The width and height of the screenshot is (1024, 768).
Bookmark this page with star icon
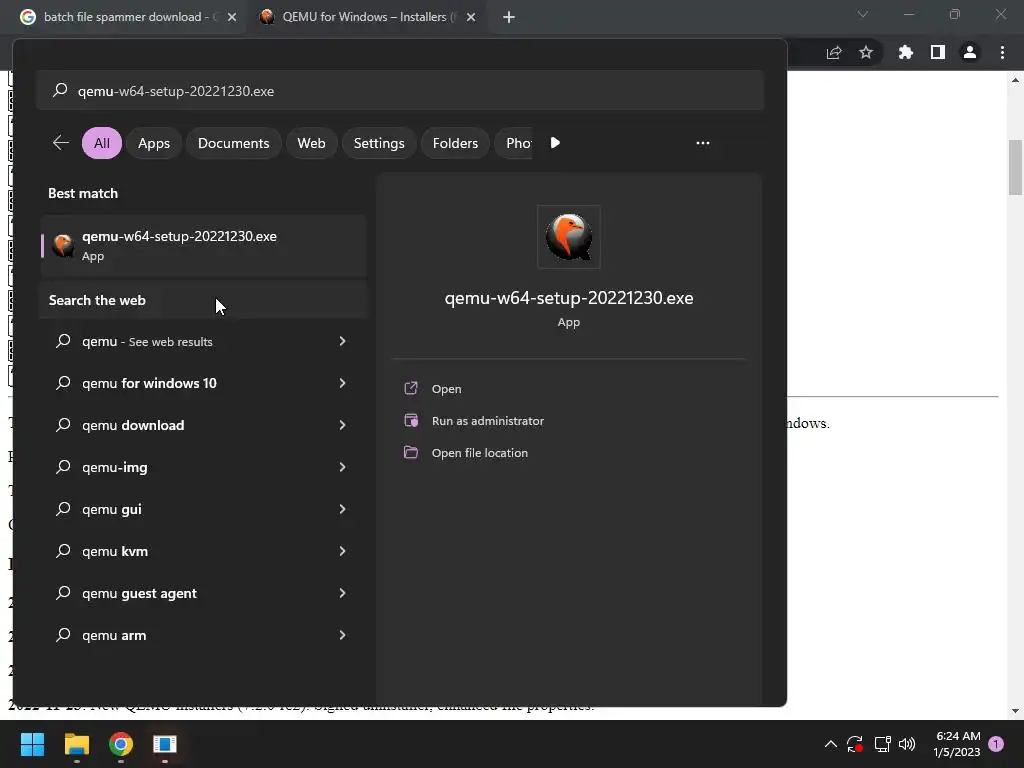(866, 52)
